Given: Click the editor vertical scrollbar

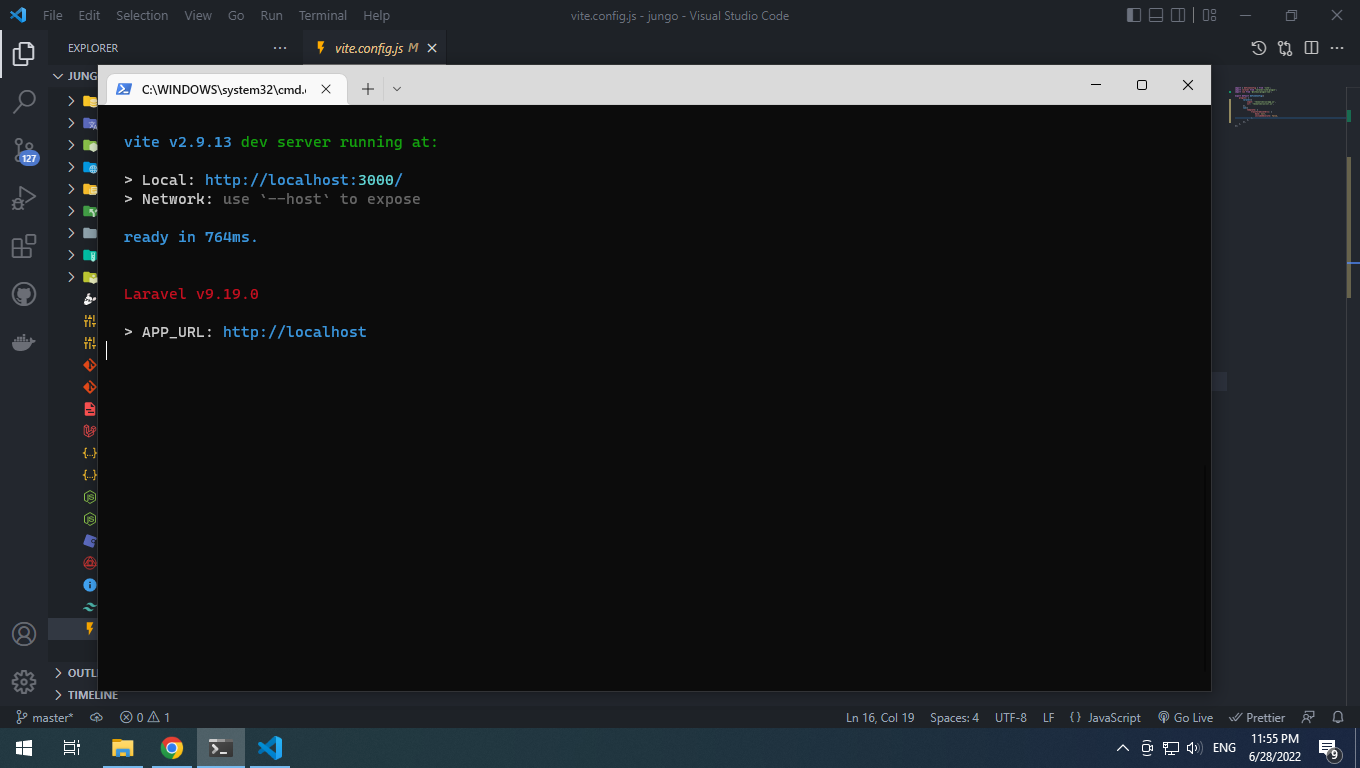Looking at the screenshot, I should tap(1347, 227).
